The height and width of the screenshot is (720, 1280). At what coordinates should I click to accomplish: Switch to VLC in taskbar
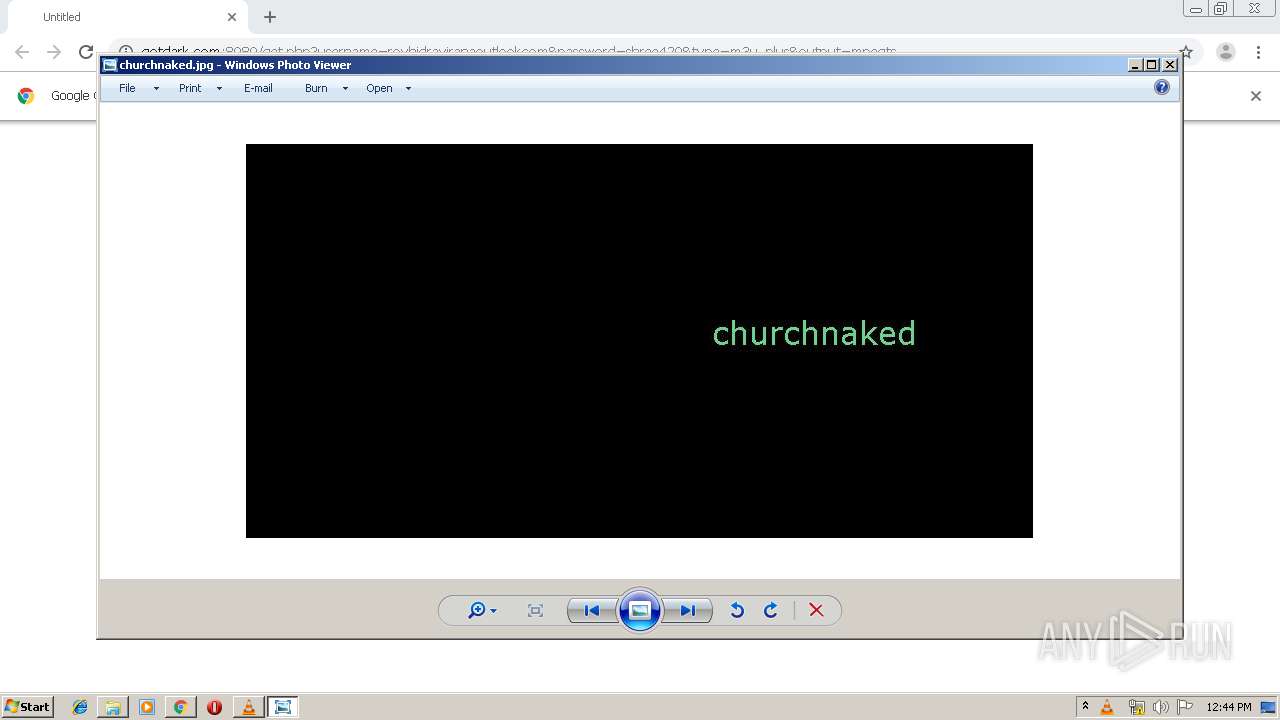pyautogui.click(x=248, y=707)
